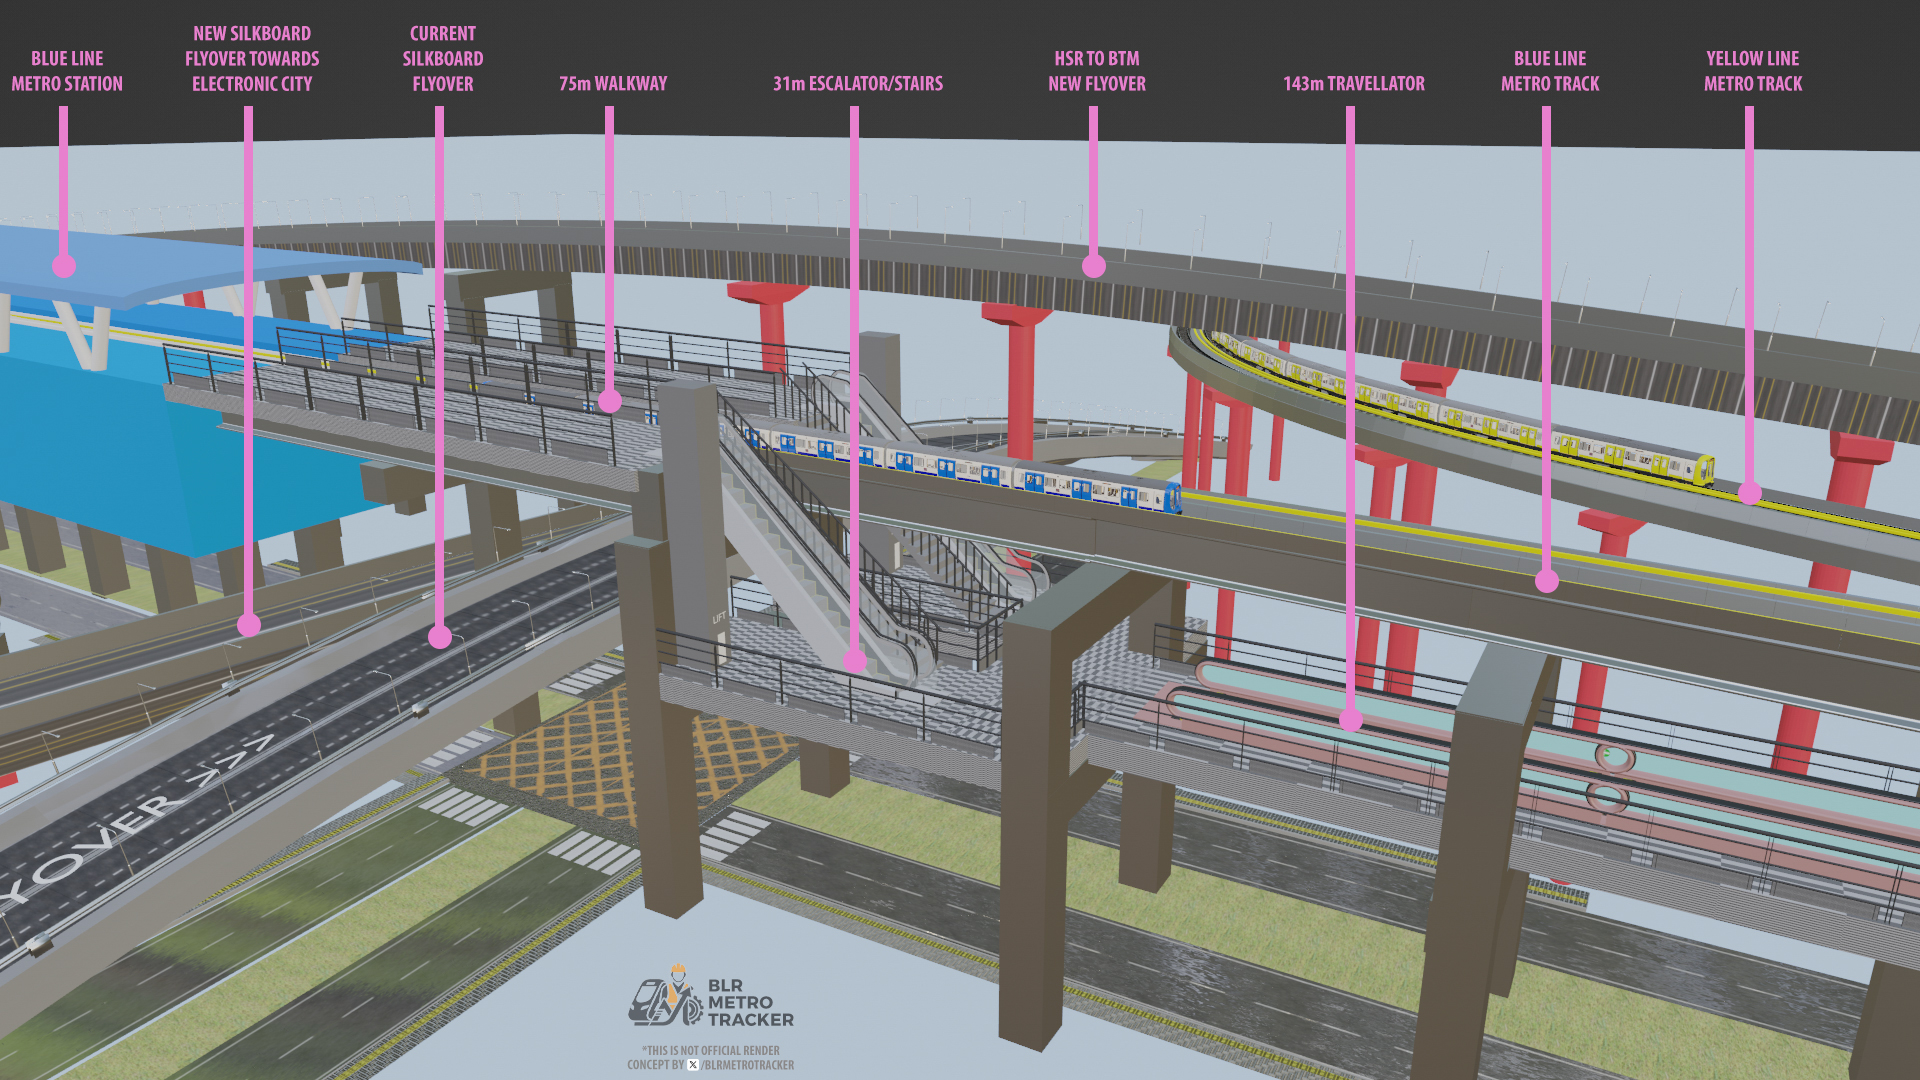Click the pink marker dot on 75m walkway
The height and width of the screenshot is (1080, 1920).
pyautogui.click(x=610, y=401)
